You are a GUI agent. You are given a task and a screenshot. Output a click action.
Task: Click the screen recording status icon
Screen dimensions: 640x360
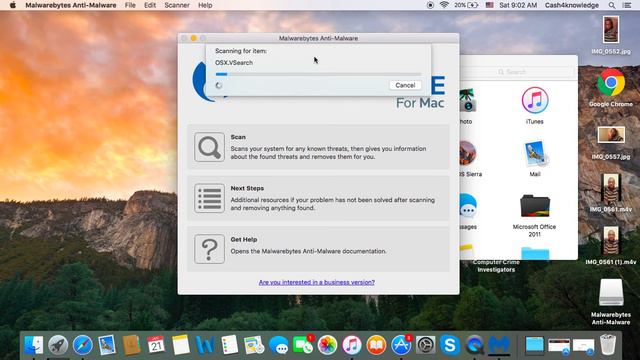click(x=430, y=5)
